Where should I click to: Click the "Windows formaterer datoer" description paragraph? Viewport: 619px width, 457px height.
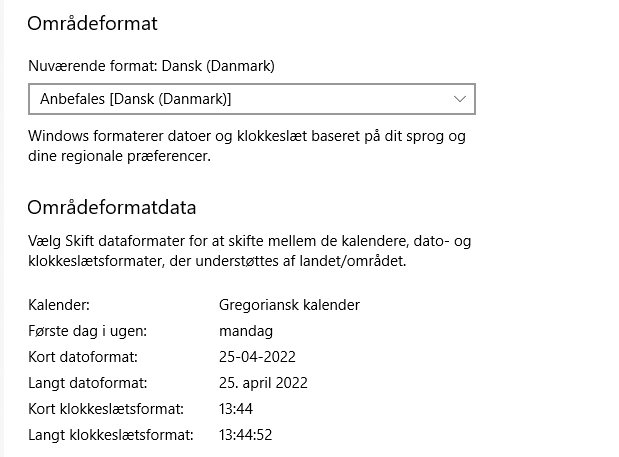(x=246, y=145)
